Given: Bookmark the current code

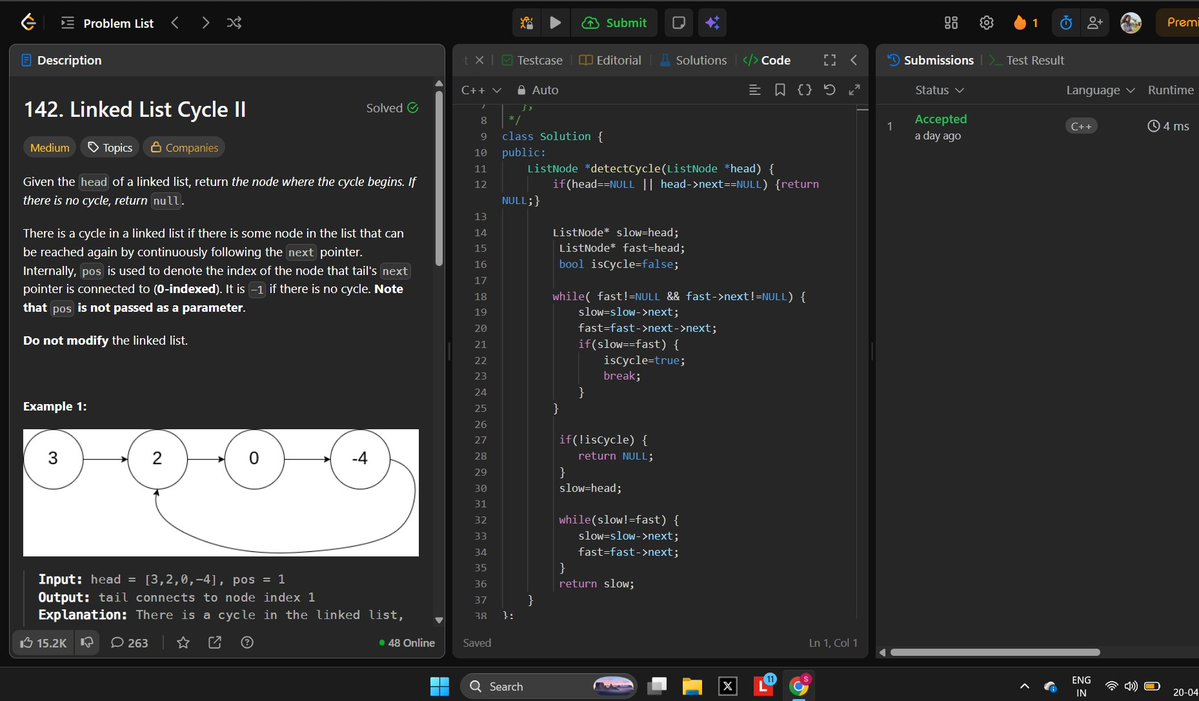Looking at the screenshot, I should tap(781, 89).
